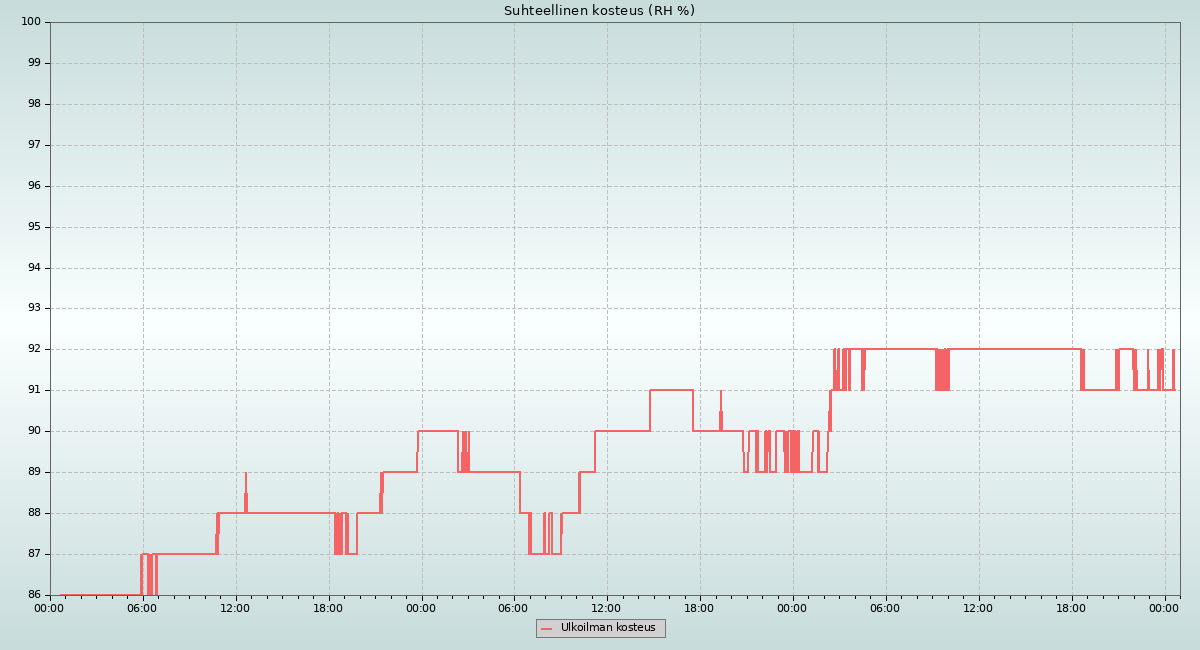Click the leftmost 00:00 x-axis time label
Screen dimensions: 1200x650
pyautogui.click(x=50, y=607)
